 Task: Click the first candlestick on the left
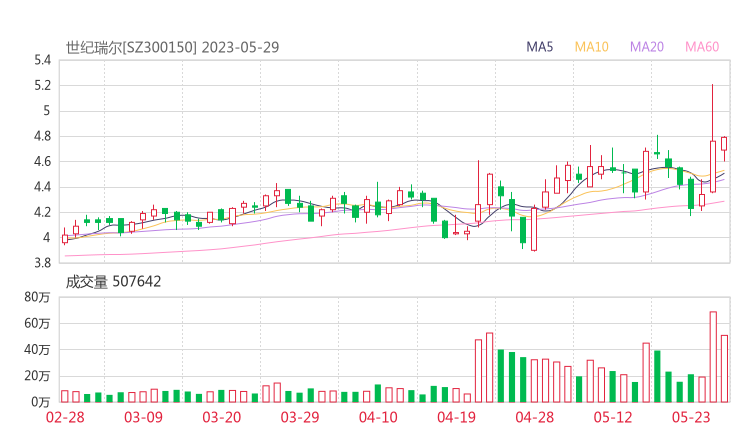click(x=65, y=238)
